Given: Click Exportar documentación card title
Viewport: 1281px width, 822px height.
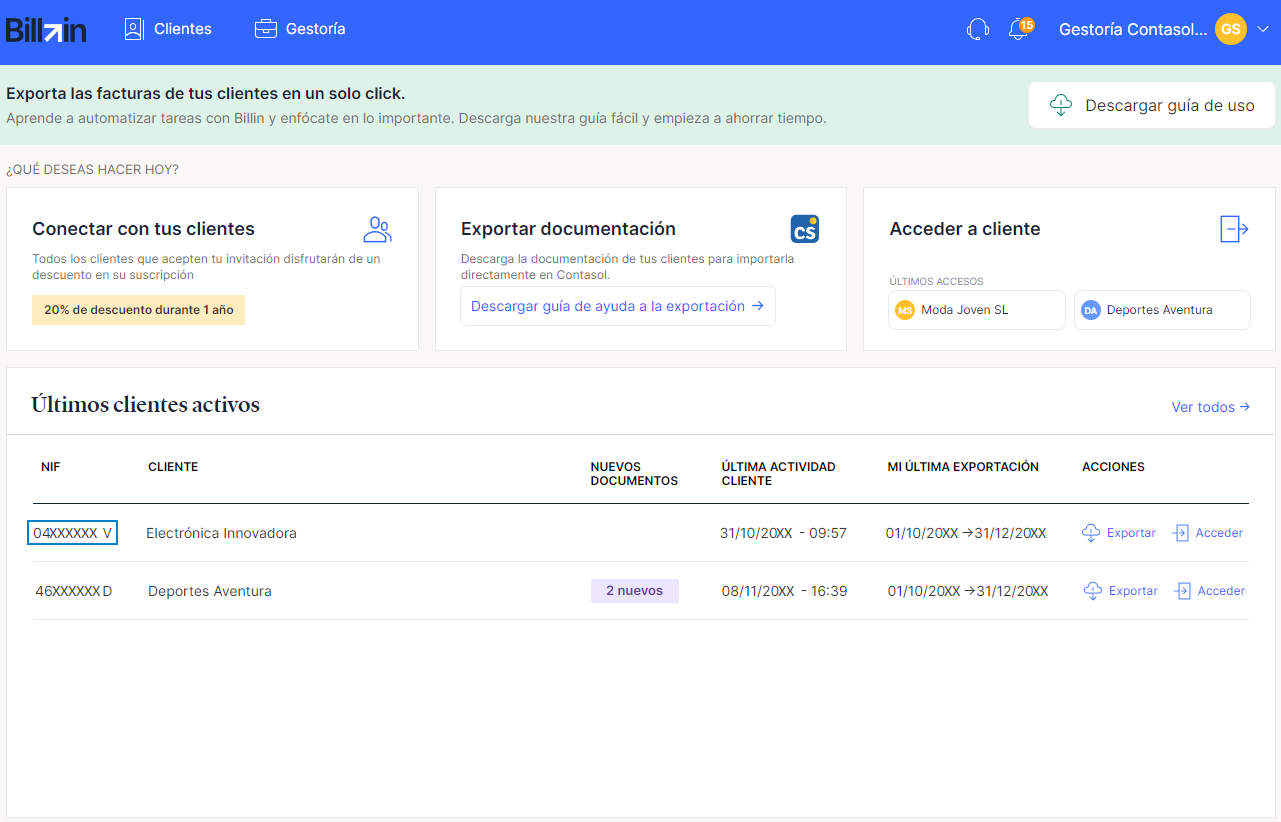Looking at the screenshot, I should (568, 229).
